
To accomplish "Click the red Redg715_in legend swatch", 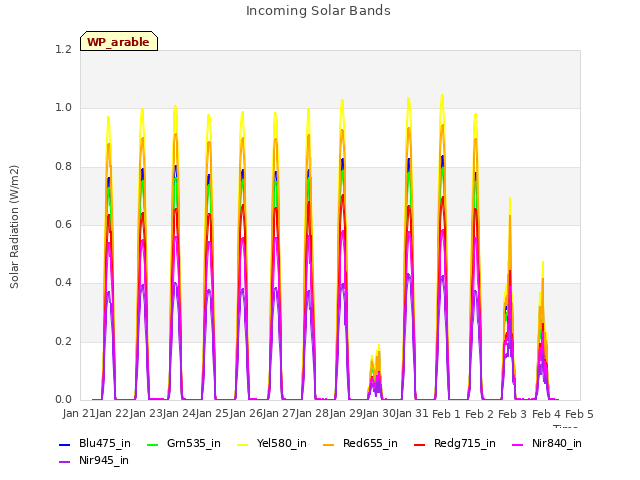I will click(x=420, y=444).
